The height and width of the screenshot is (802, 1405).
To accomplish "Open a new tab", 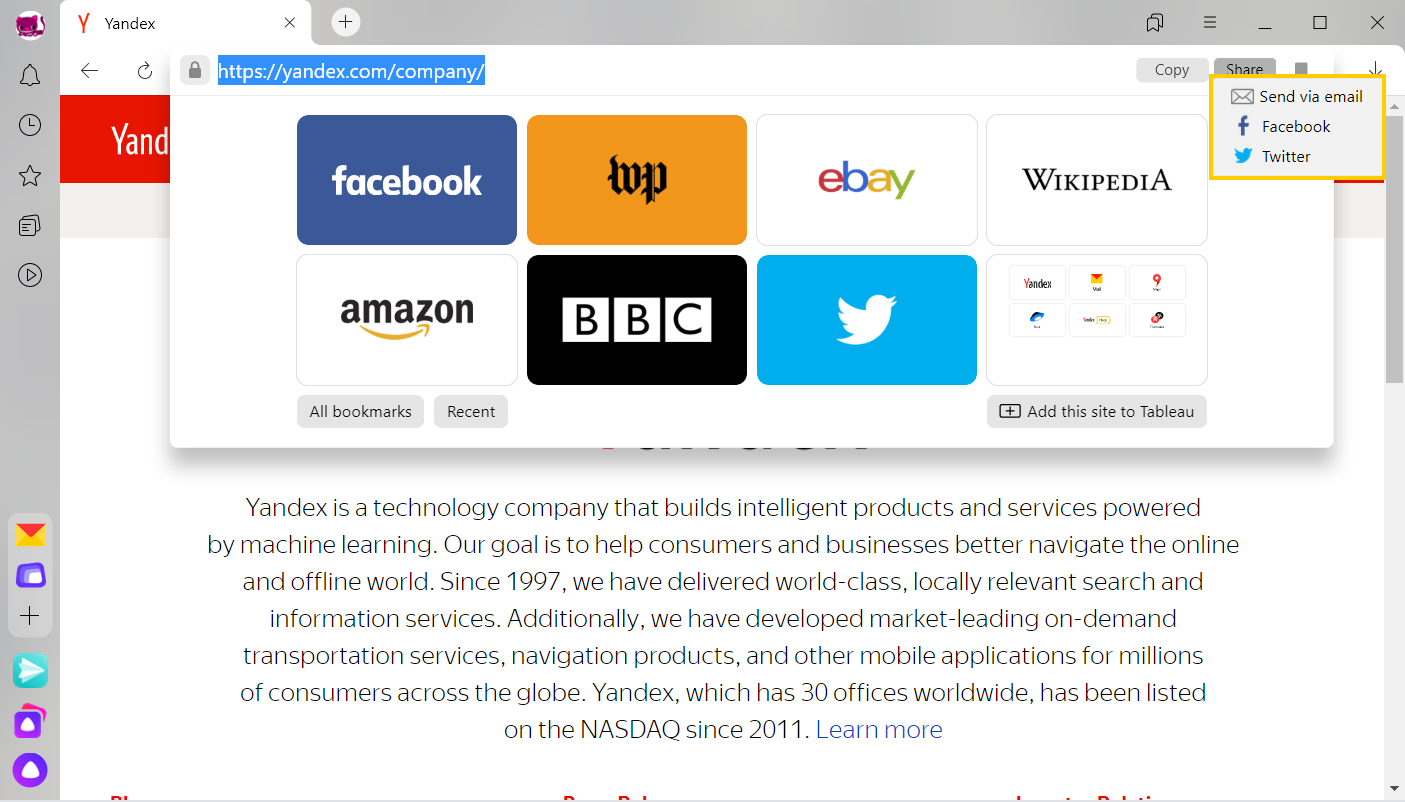I will [x=346, y=22].
